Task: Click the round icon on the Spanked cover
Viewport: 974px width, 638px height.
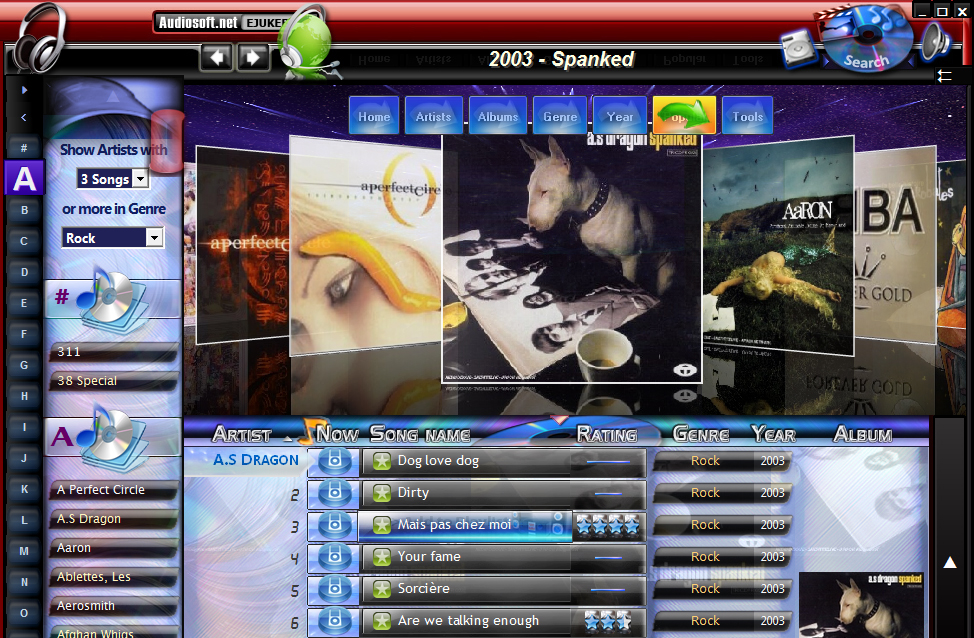Action: [x=685, y=370]
